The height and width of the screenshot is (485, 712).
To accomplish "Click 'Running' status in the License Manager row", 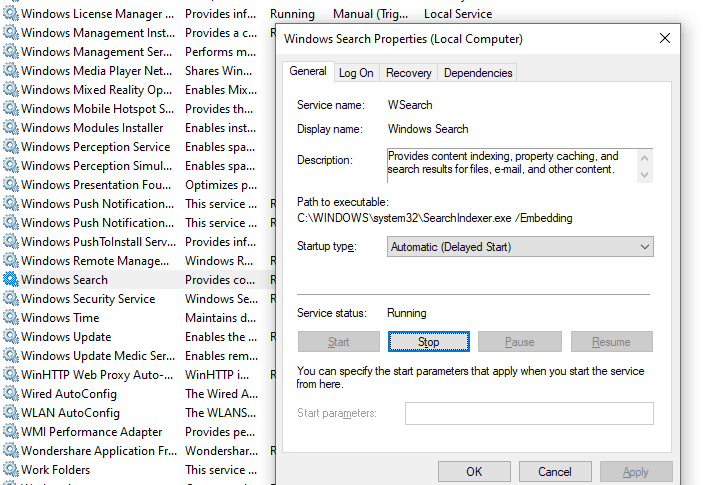I will coord(292,14).
